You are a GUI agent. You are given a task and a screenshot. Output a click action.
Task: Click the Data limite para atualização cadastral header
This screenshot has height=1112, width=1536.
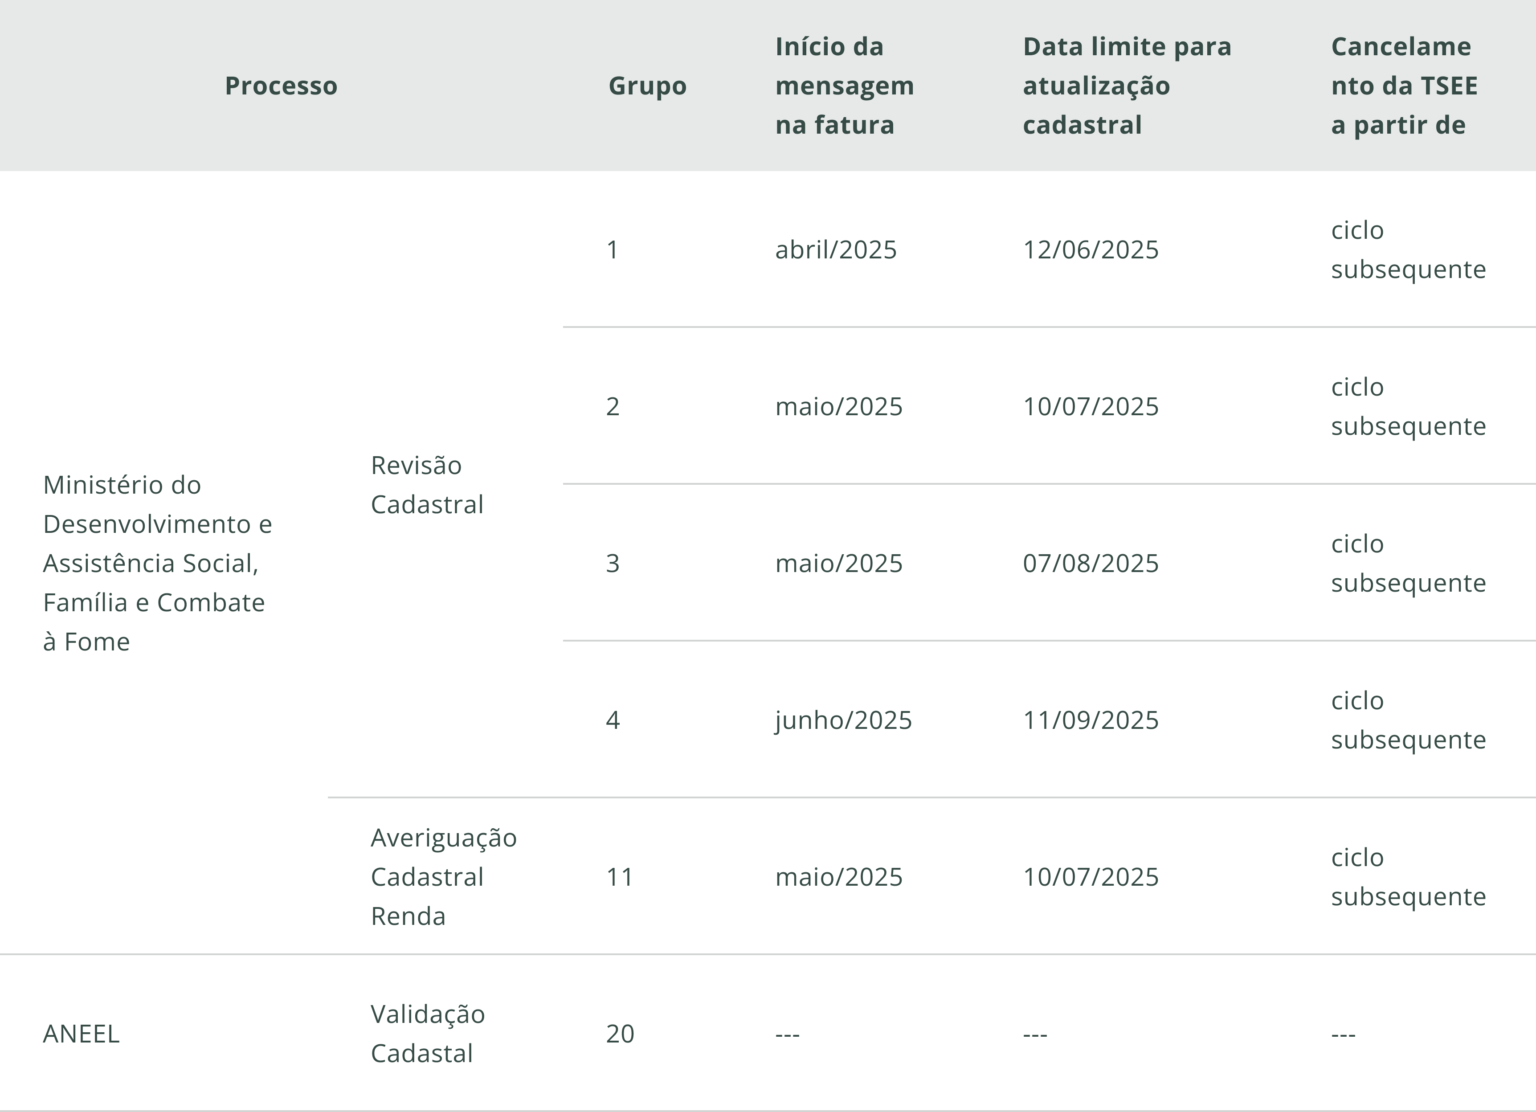(x=1127, y=86)
